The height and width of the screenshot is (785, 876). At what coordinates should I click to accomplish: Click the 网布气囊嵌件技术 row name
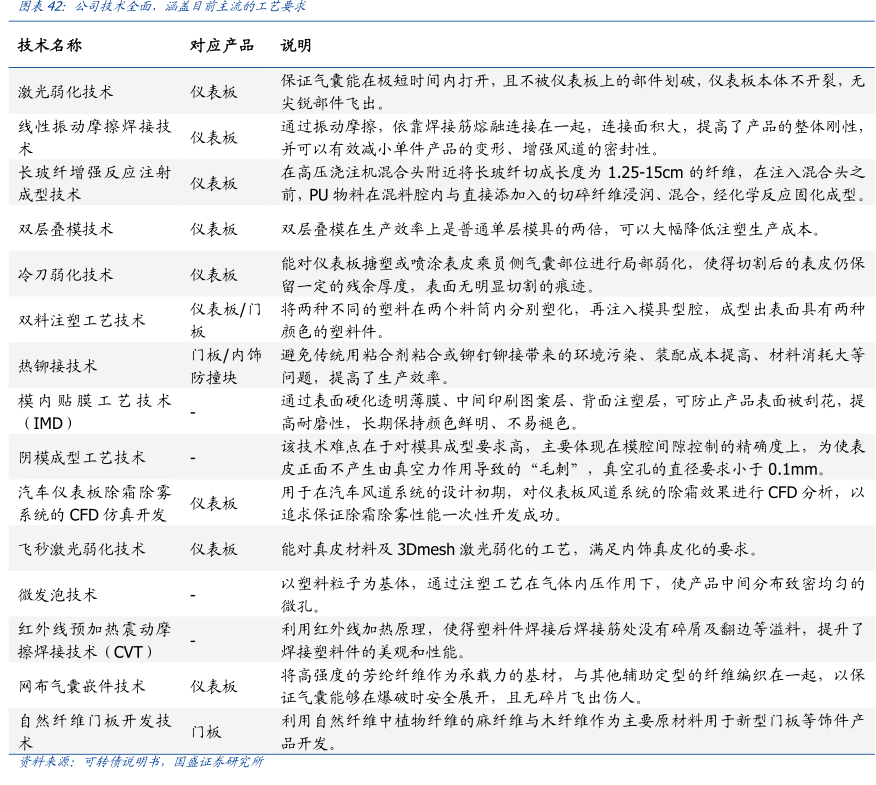point(81,686)
